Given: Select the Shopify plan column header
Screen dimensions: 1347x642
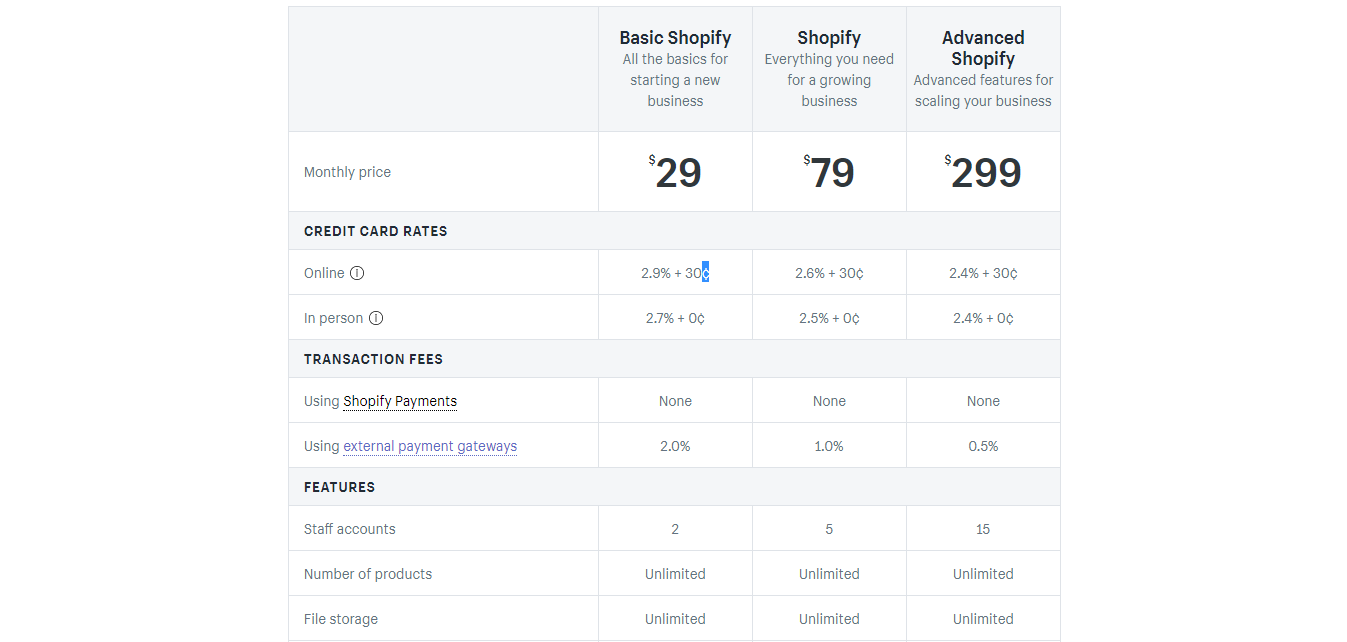Looking at the screenshot, I should coord(829,37).
